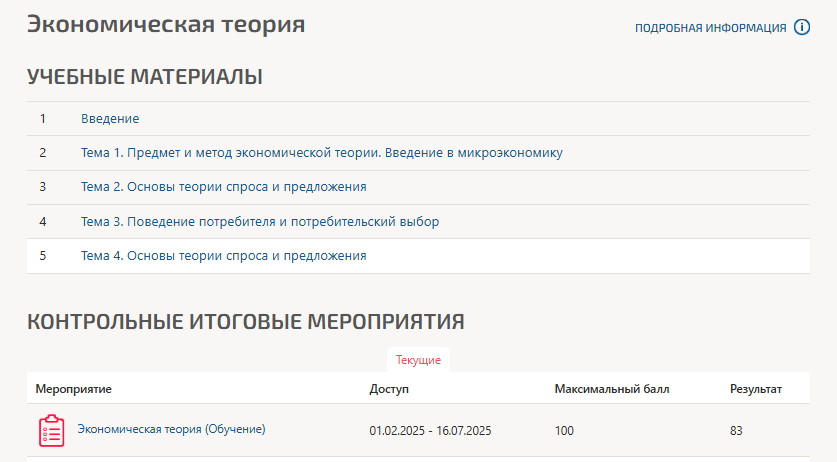
Task: Open Экономическая теория (Обучение) event link
Action: [171, 429]
